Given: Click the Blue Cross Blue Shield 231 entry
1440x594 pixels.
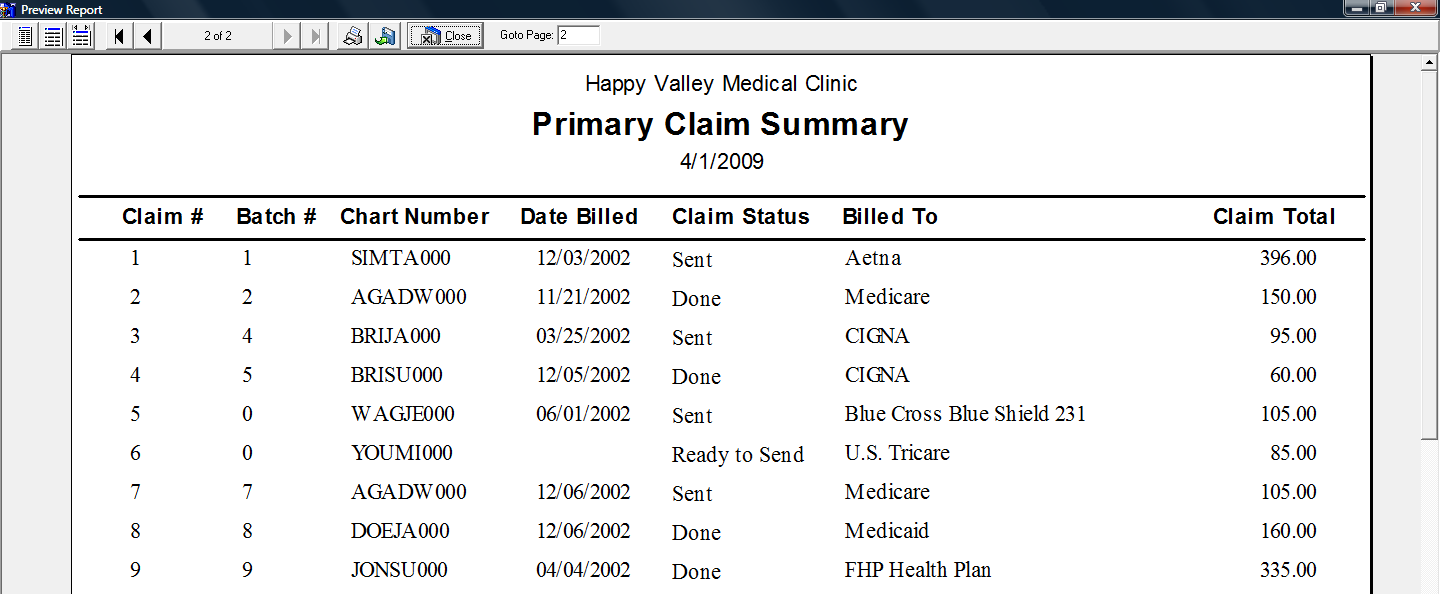Looking at the screenshot, I should click(x=965, y=414).
